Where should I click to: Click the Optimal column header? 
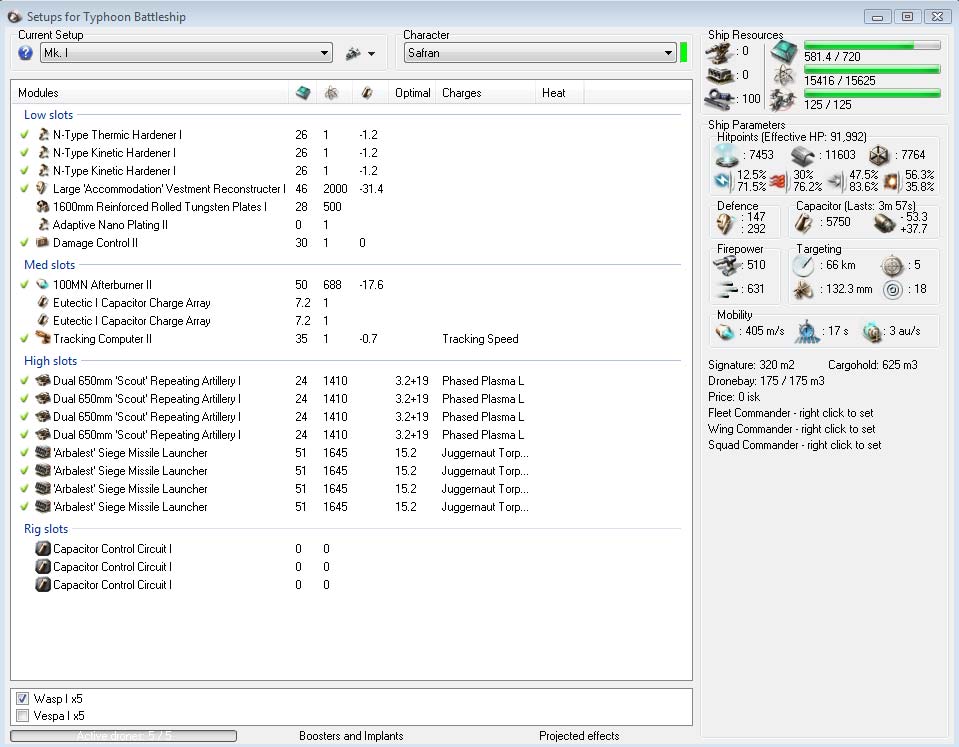(x=412, y=93)
